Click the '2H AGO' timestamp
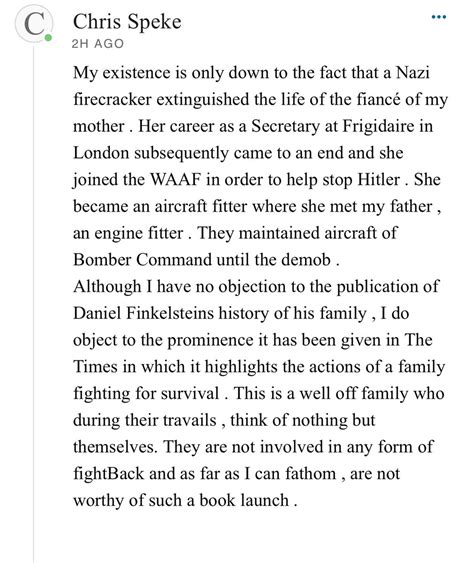Image resolution: width=474 pixels, height=563 pixels. [98, 44]
